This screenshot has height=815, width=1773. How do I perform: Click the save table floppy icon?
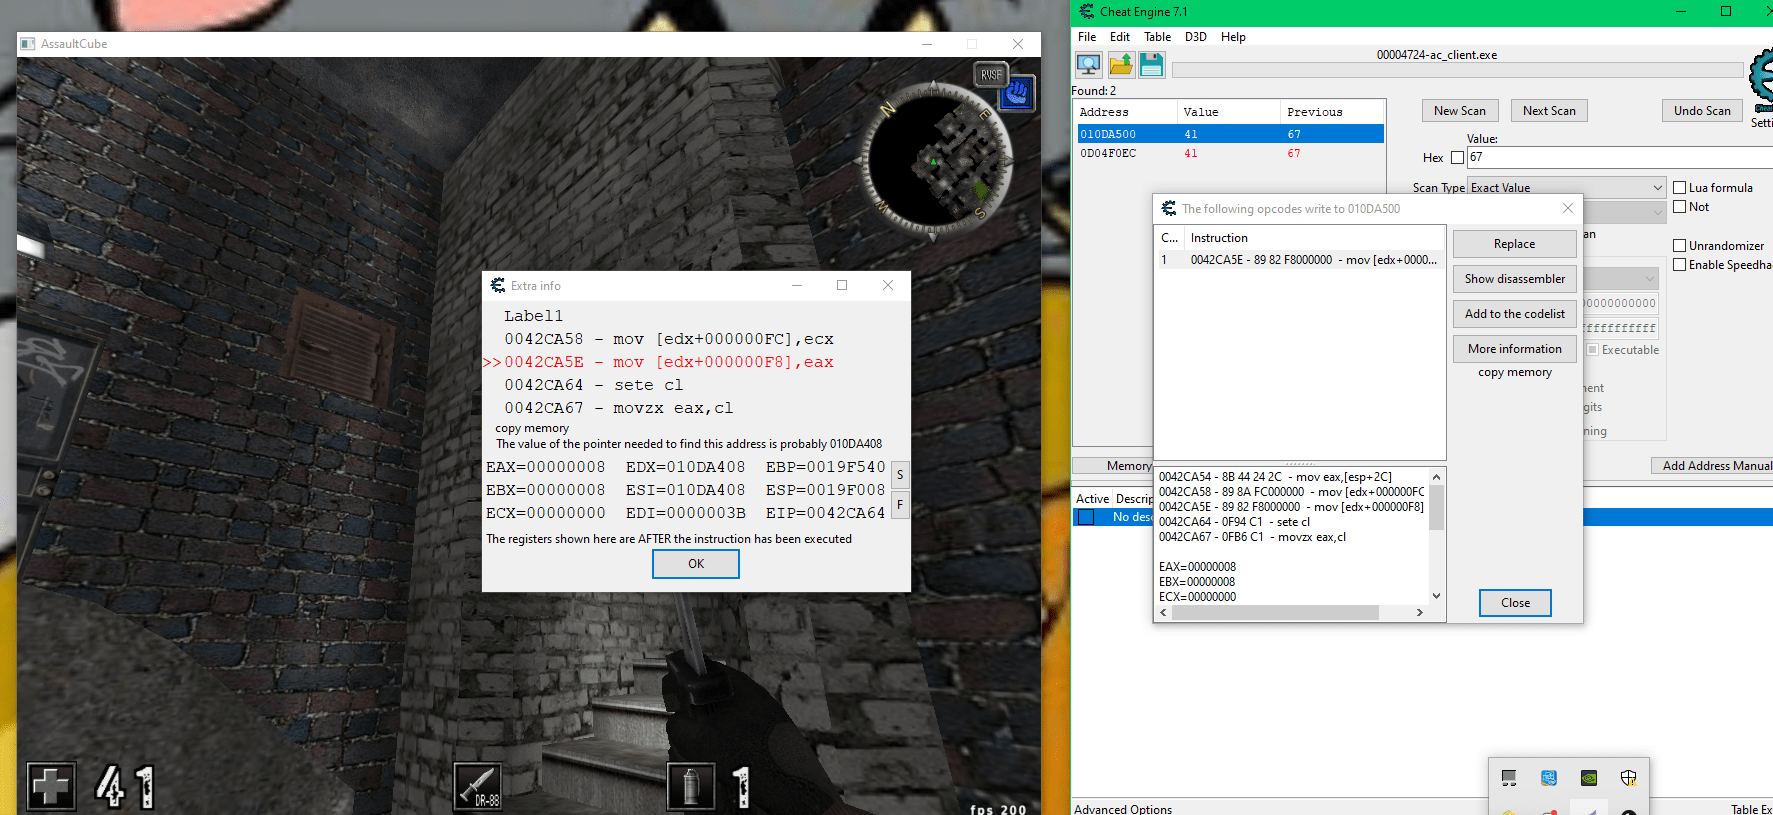[1151, 65]
